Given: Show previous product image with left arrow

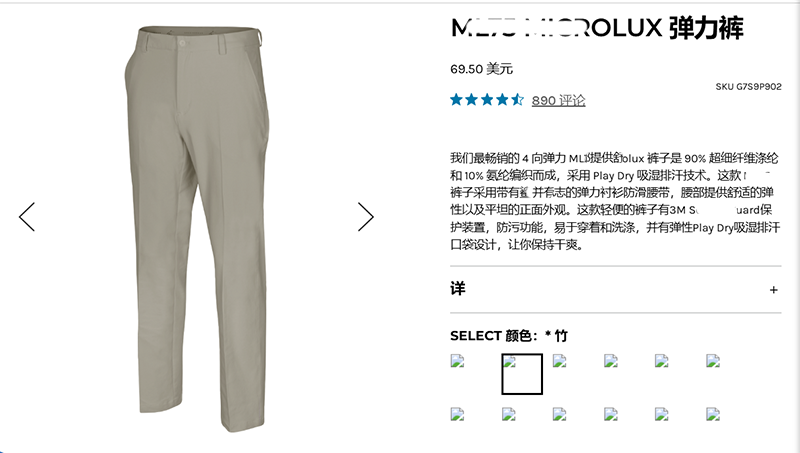Looking at the screenshot, I should [27, 217].
